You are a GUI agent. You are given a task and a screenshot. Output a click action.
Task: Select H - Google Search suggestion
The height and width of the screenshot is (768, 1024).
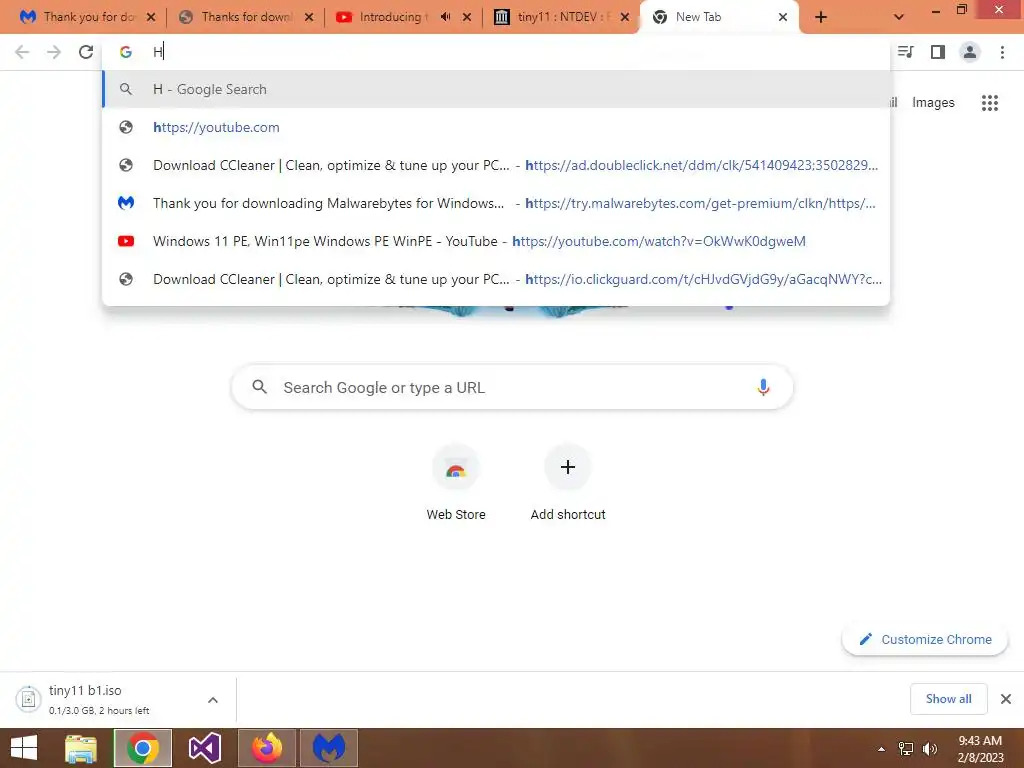[x=496, y=89]
